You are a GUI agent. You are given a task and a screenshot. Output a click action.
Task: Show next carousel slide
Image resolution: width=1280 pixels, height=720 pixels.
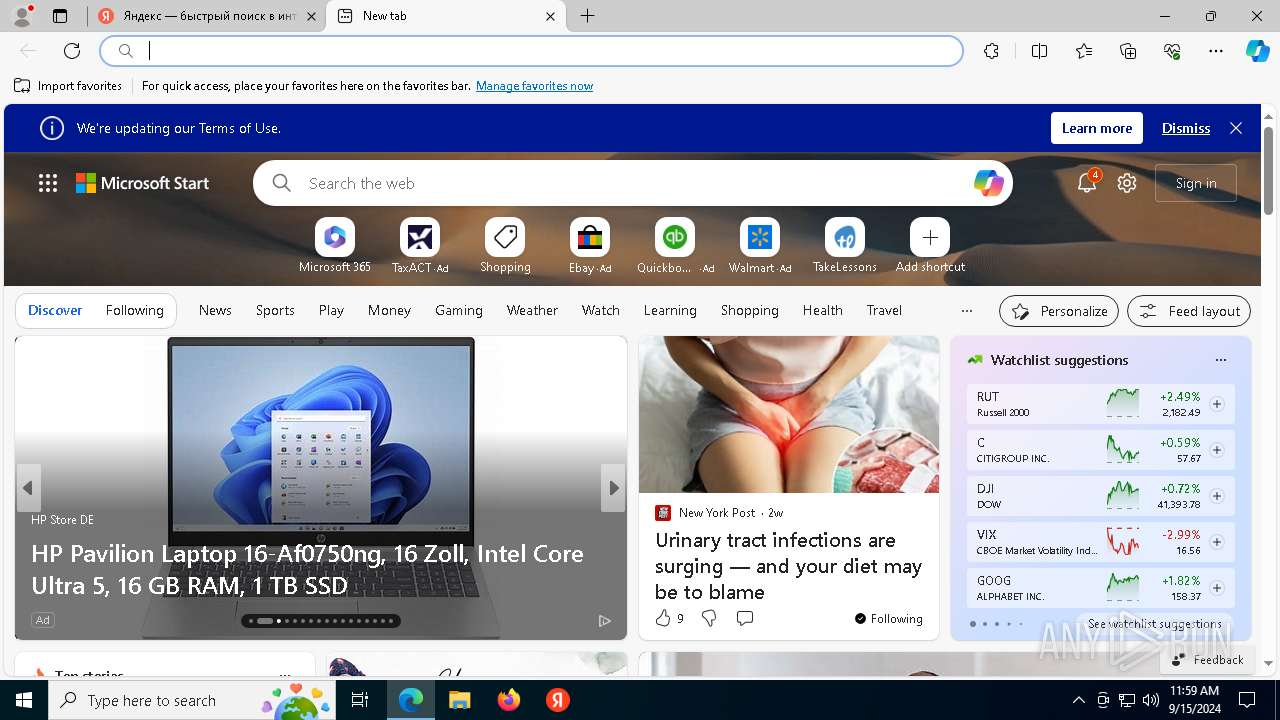pyautogui.click(x=614, y=488)
